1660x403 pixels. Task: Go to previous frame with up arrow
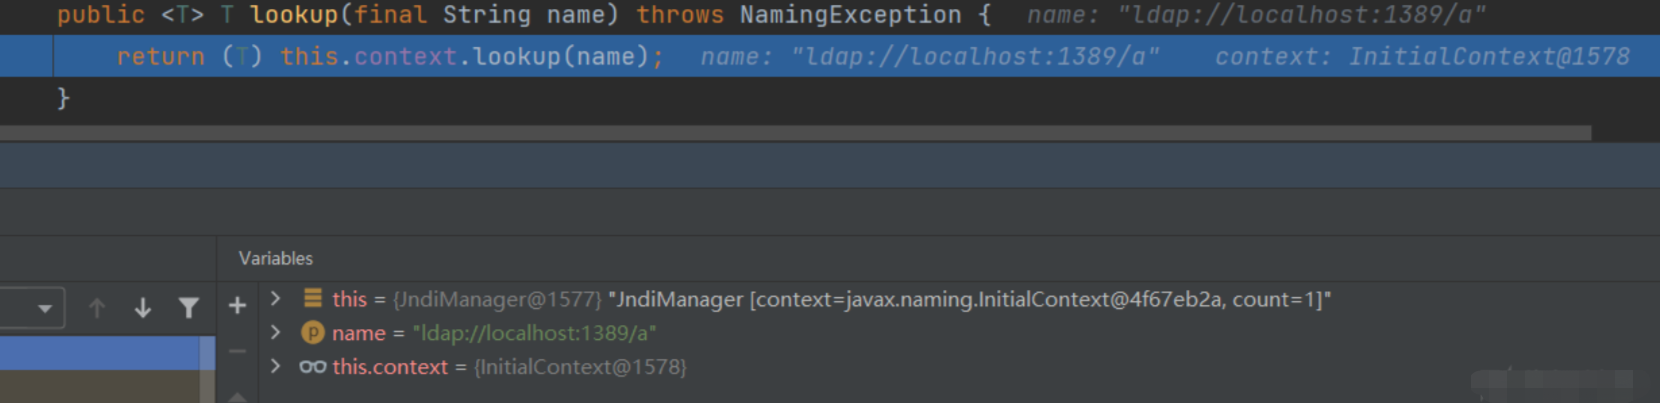pyautogui.click(x=97, y=308)
